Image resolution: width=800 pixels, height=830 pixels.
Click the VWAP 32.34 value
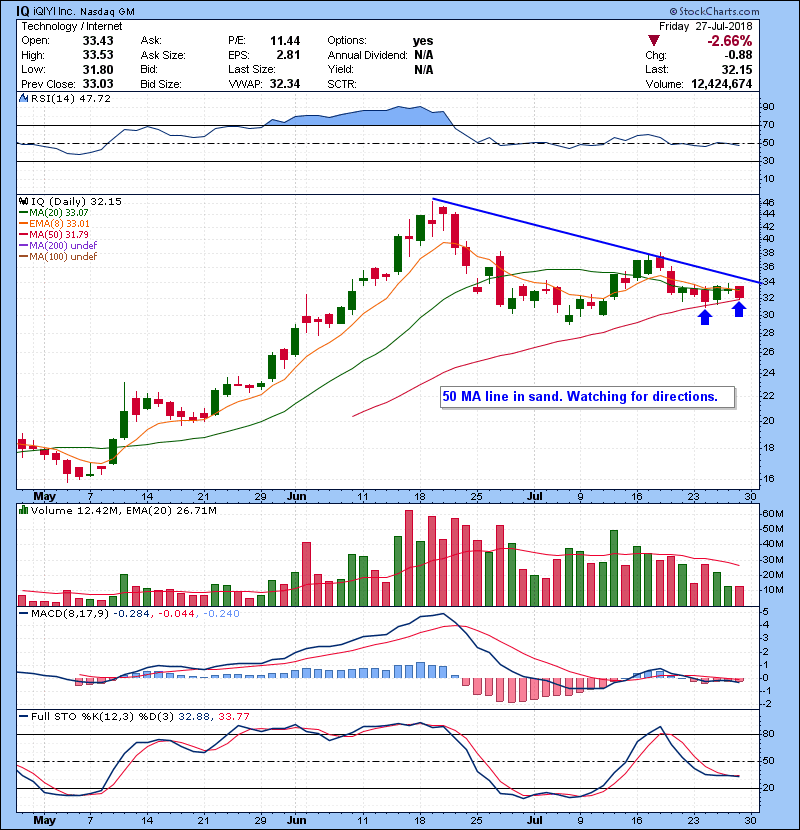285,84
